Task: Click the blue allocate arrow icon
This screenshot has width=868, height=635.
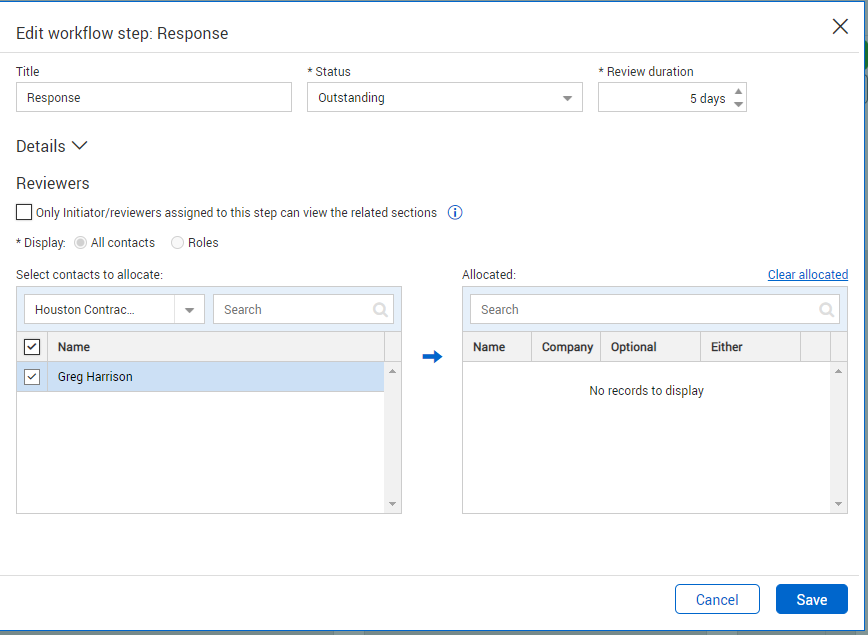Action: (432, 357)
